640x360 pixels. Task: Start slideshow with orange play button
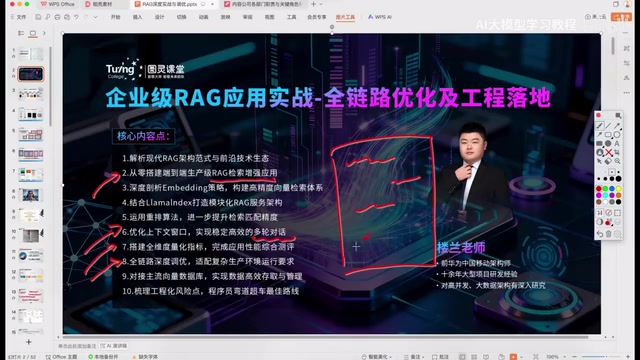(513, 356)
